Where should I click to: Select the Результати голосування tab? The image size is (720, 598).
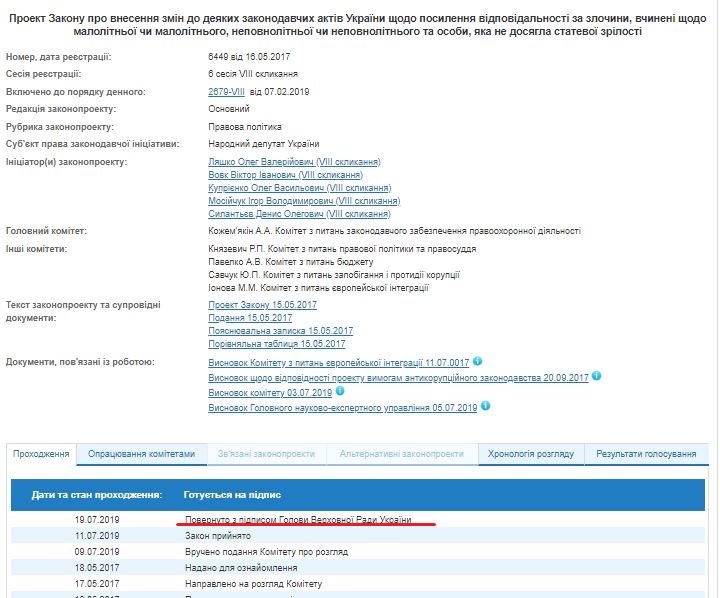point(646,454)
